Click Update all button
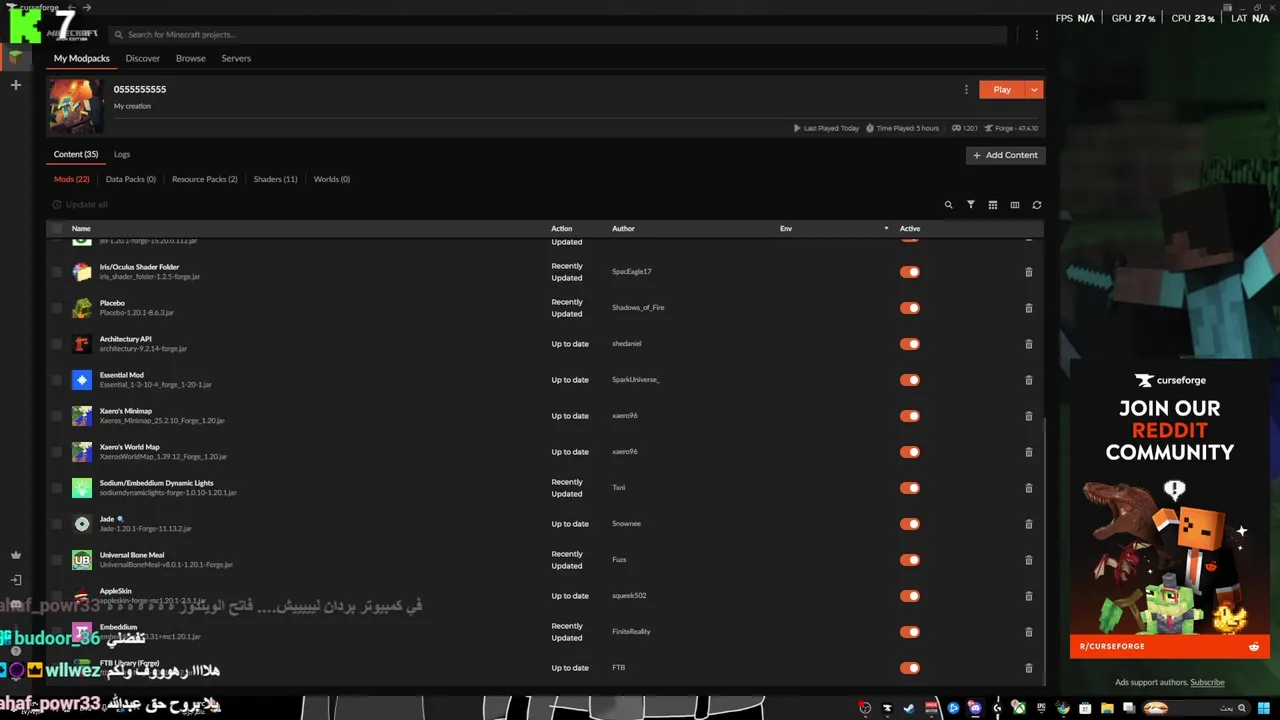1280x720 pixels. pos(80,205)
